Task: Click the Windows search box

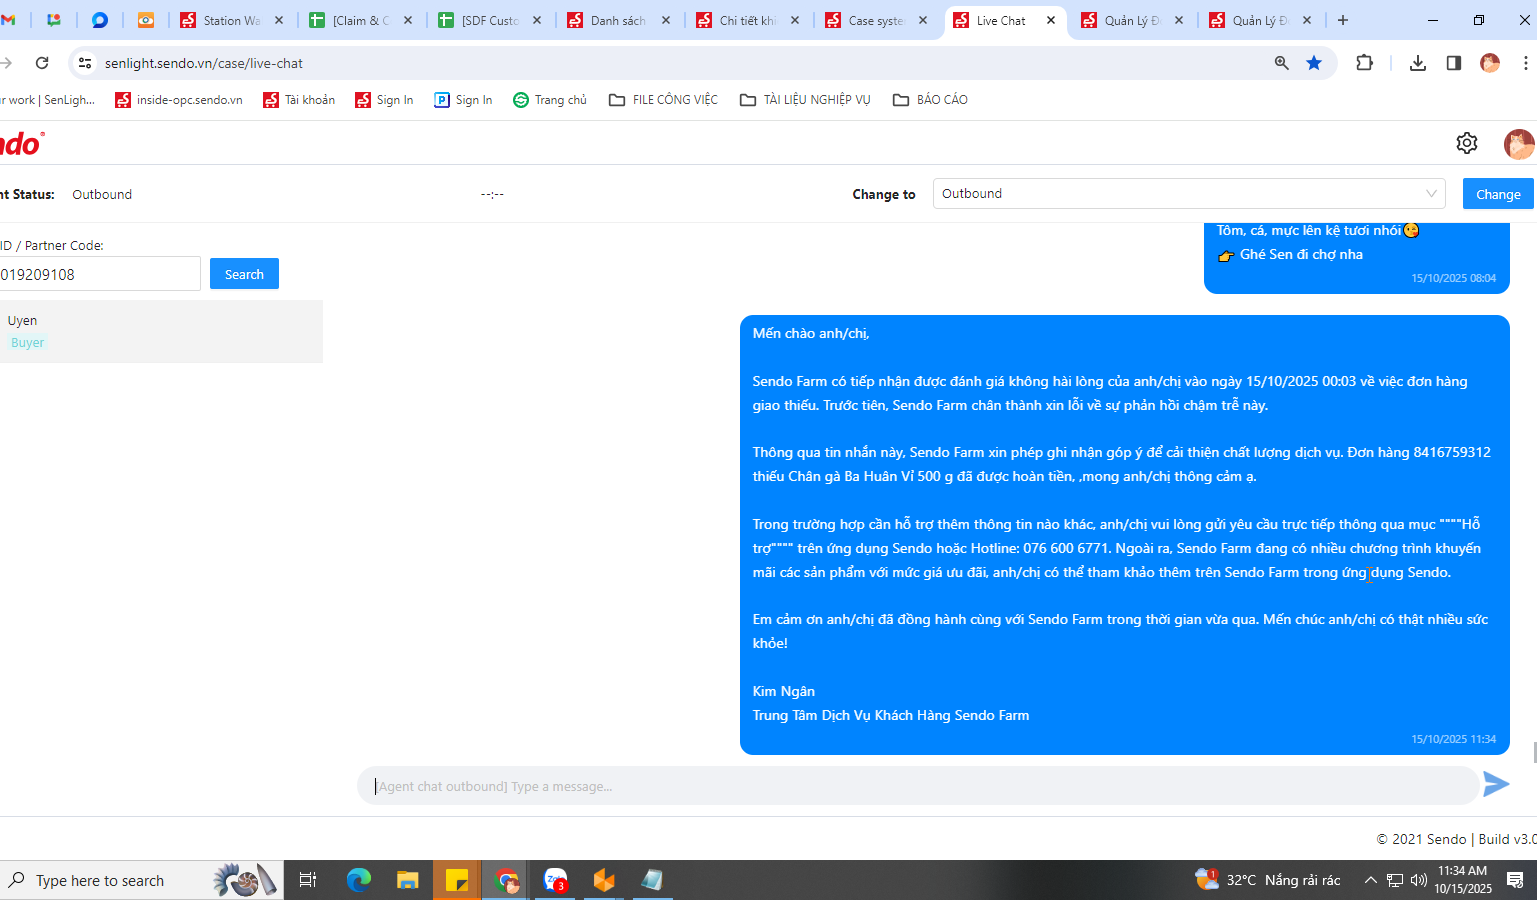Action: tap(142, 880)
